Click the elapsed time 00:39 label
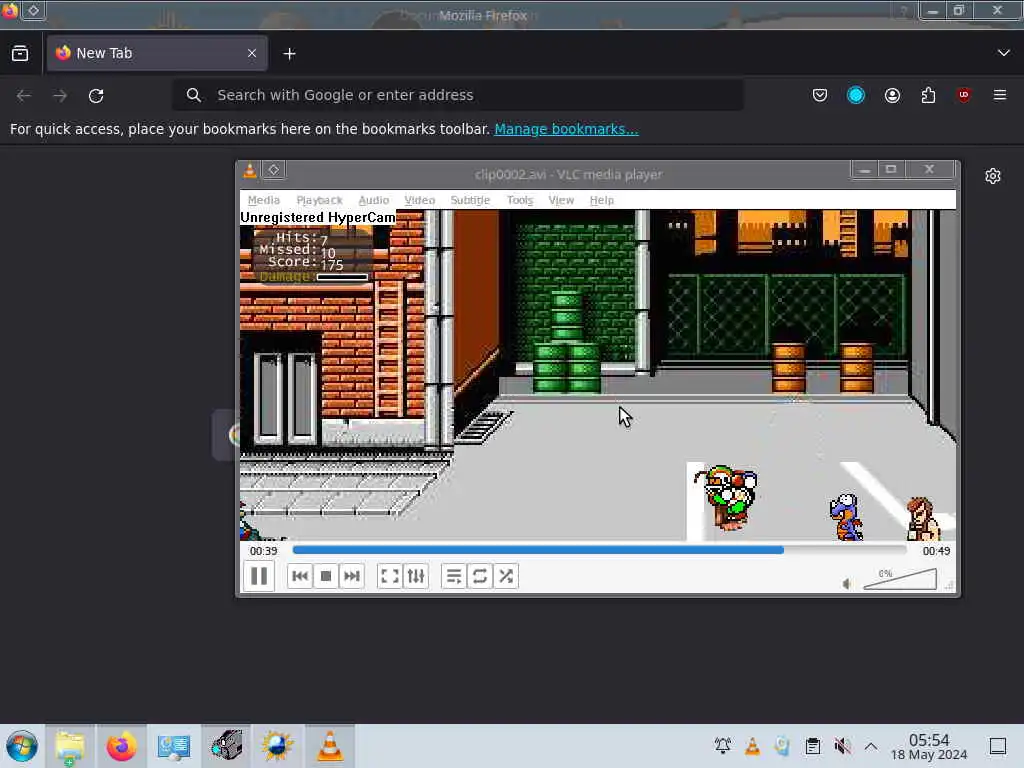This screenshot has width=1024, height=768. (263, 551)
